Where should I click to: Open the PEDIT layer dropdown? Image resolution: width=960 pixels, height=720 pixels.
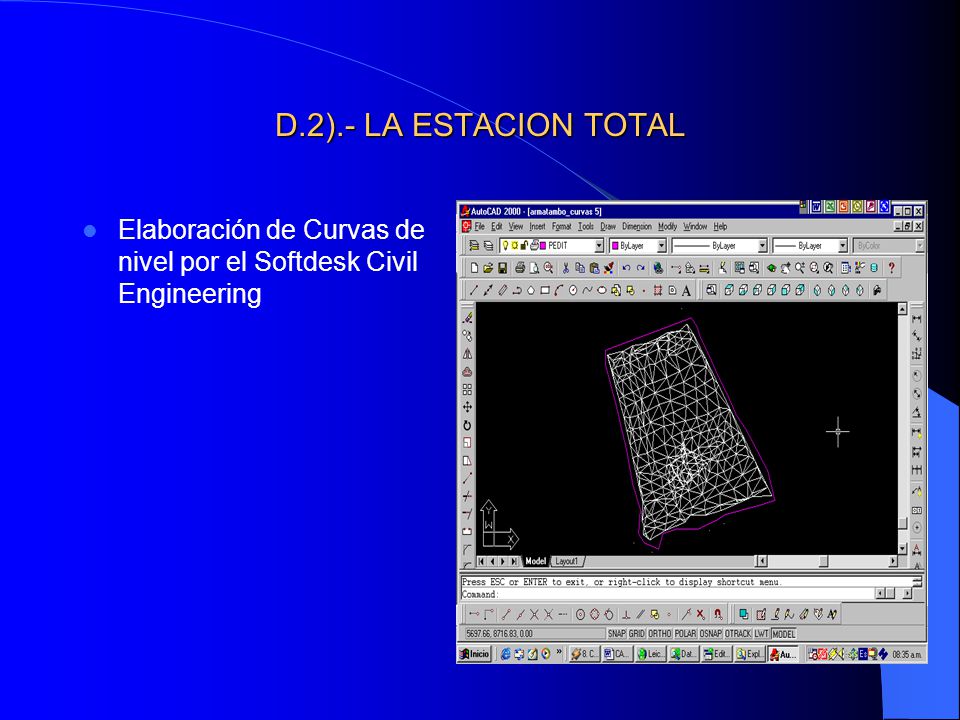(599, 246)
